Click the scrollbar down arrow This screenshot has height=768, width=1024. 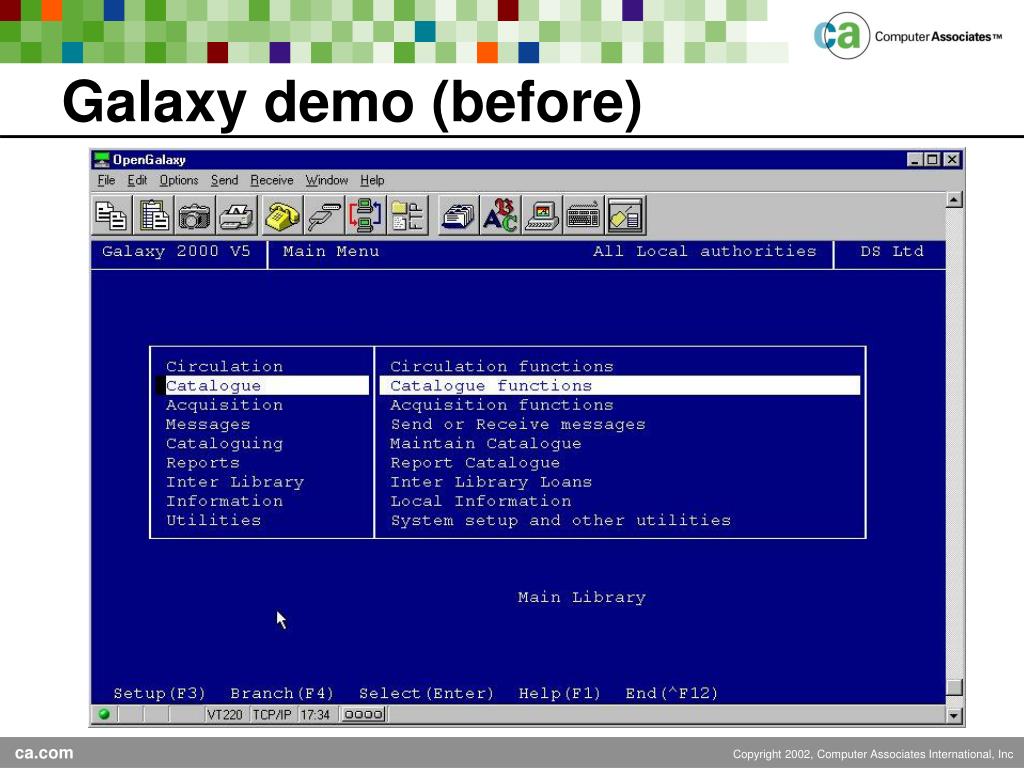pyautogui.click(x=954, y=715)
